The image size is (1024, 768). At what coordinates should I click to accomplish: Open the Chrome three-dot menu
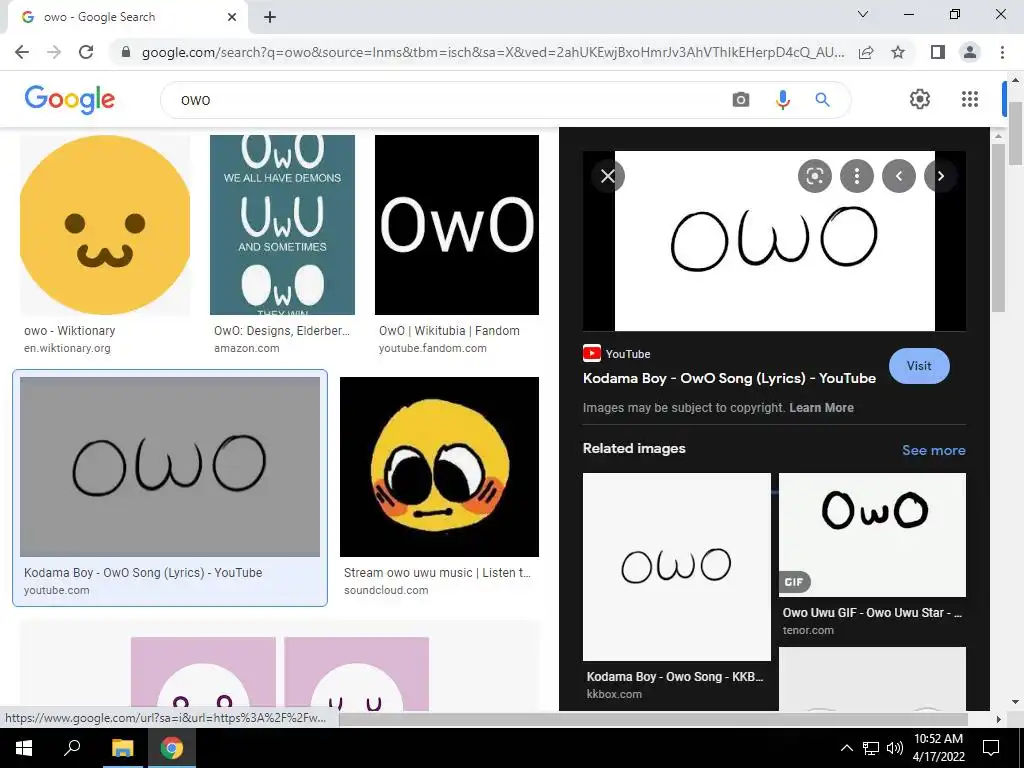1002,52
